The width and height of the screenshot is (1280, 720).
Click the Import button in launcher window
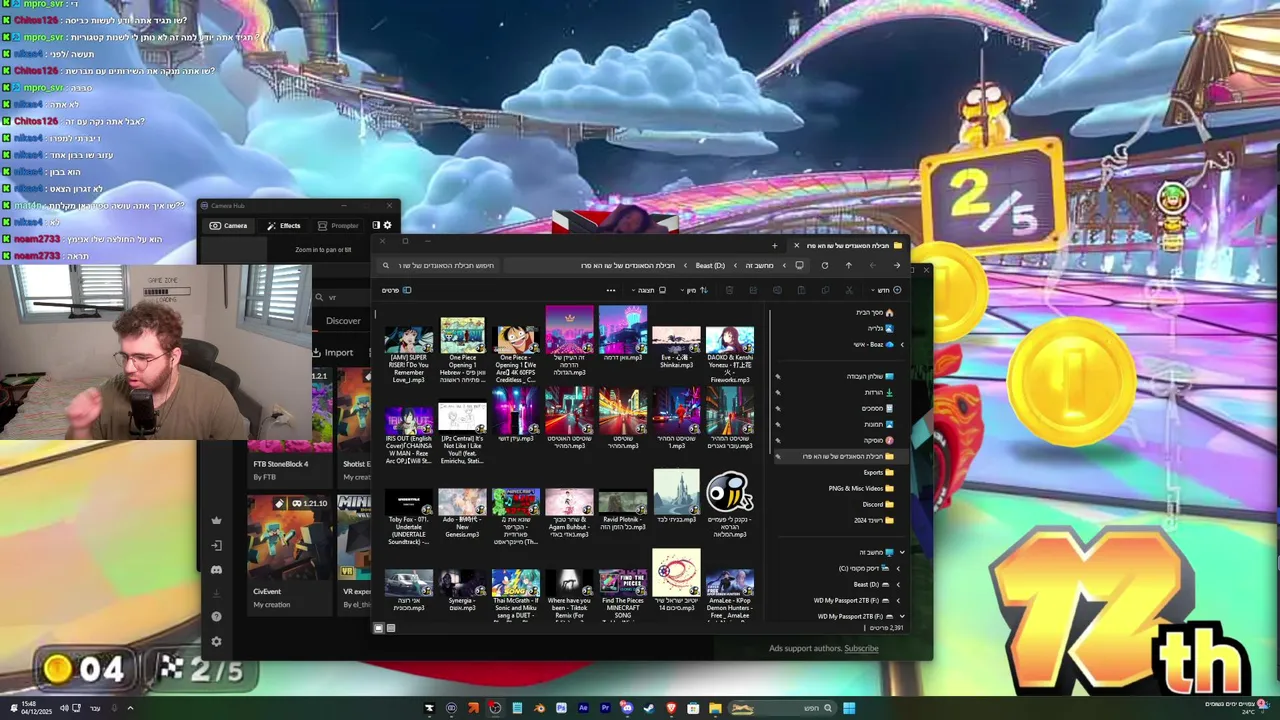333,352
